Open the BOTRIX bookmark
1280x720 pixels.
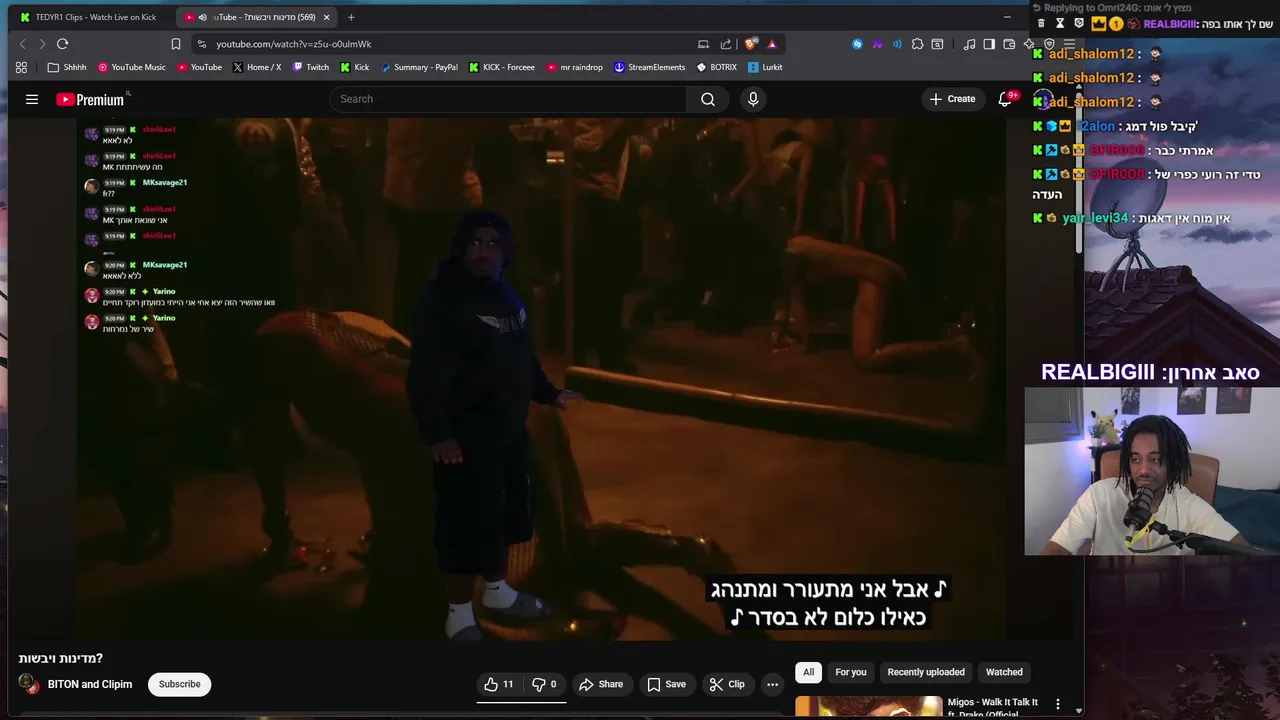pyautogui.click(x=716, y=67)
